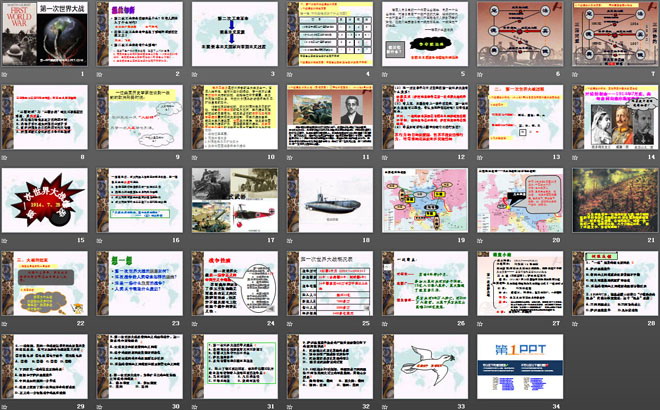660x410 pixels.
Task: Select slide 25 第一次世界大战概况表
Action: [x=330, y=284]
